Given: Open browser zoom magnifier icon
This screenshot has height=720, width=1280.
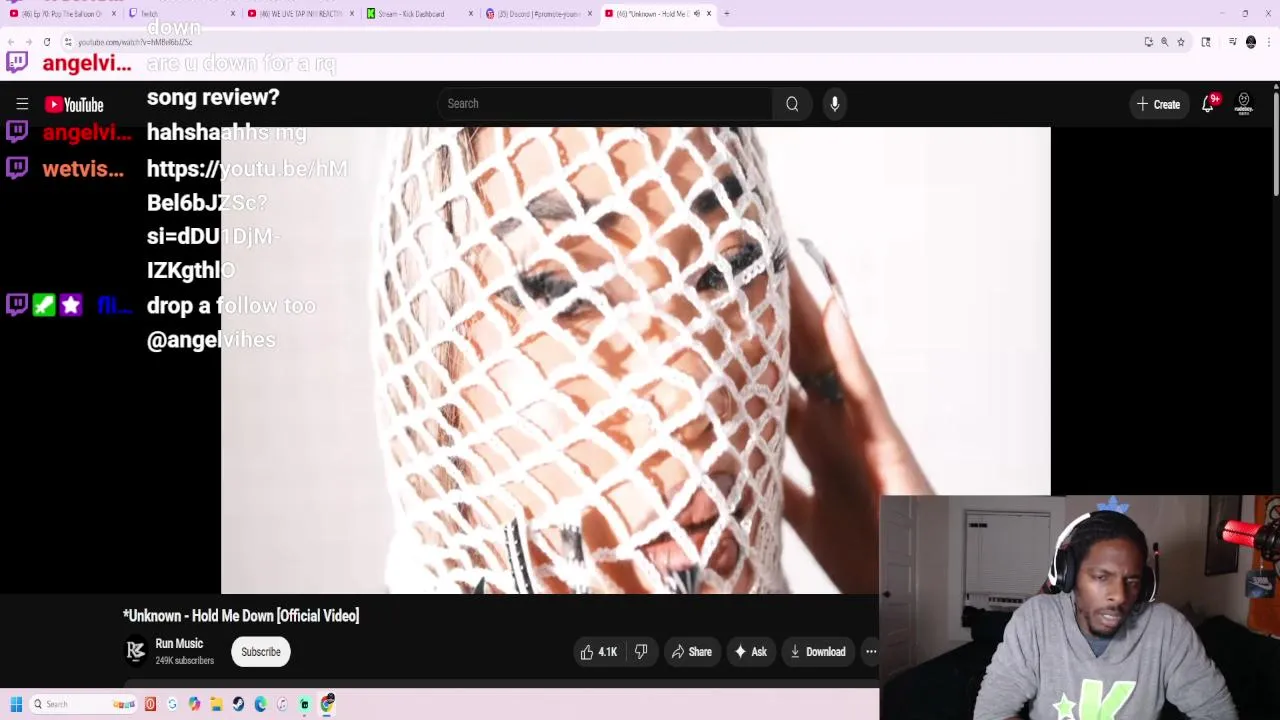Looking at the screenshot, I should click(x=1165, y=42).
